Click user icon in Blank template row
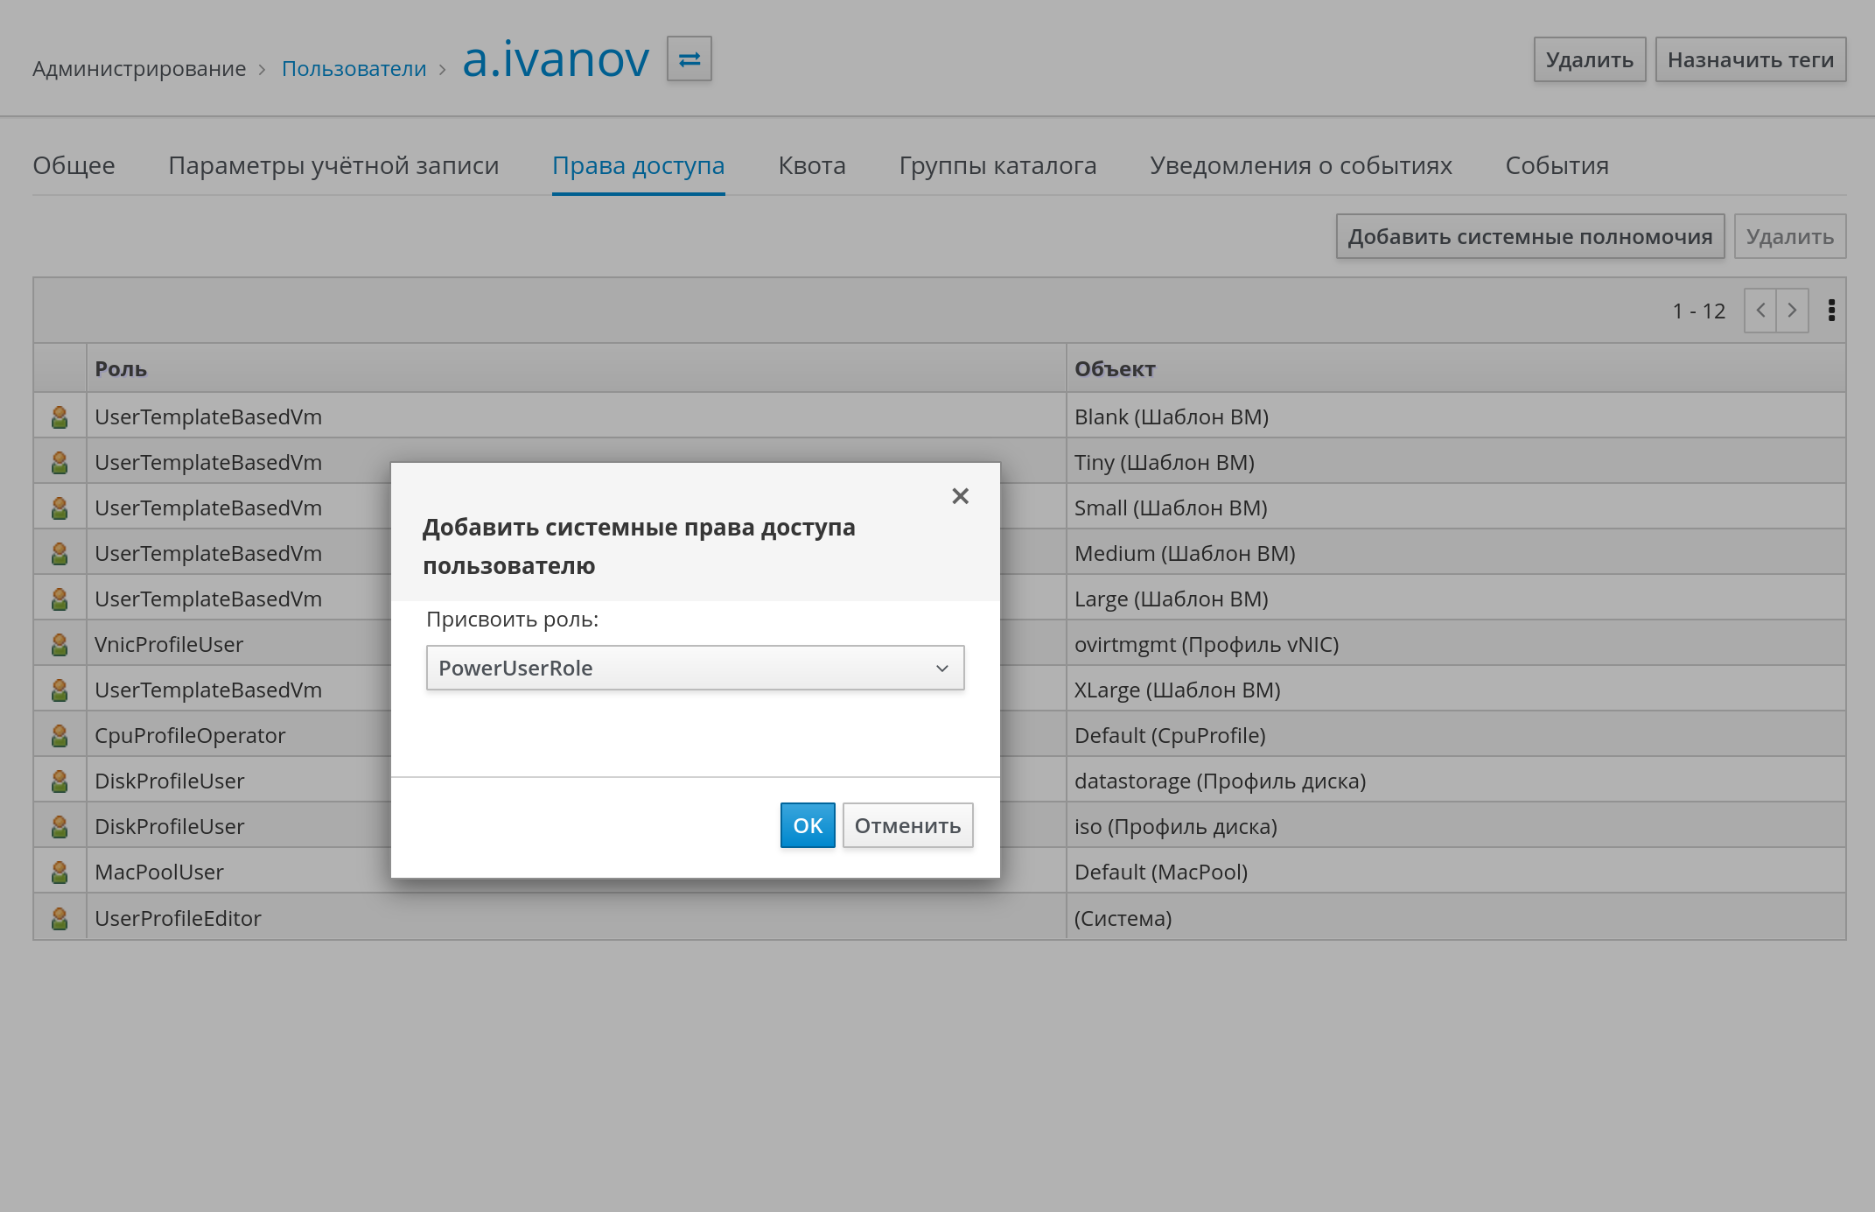 60,417
